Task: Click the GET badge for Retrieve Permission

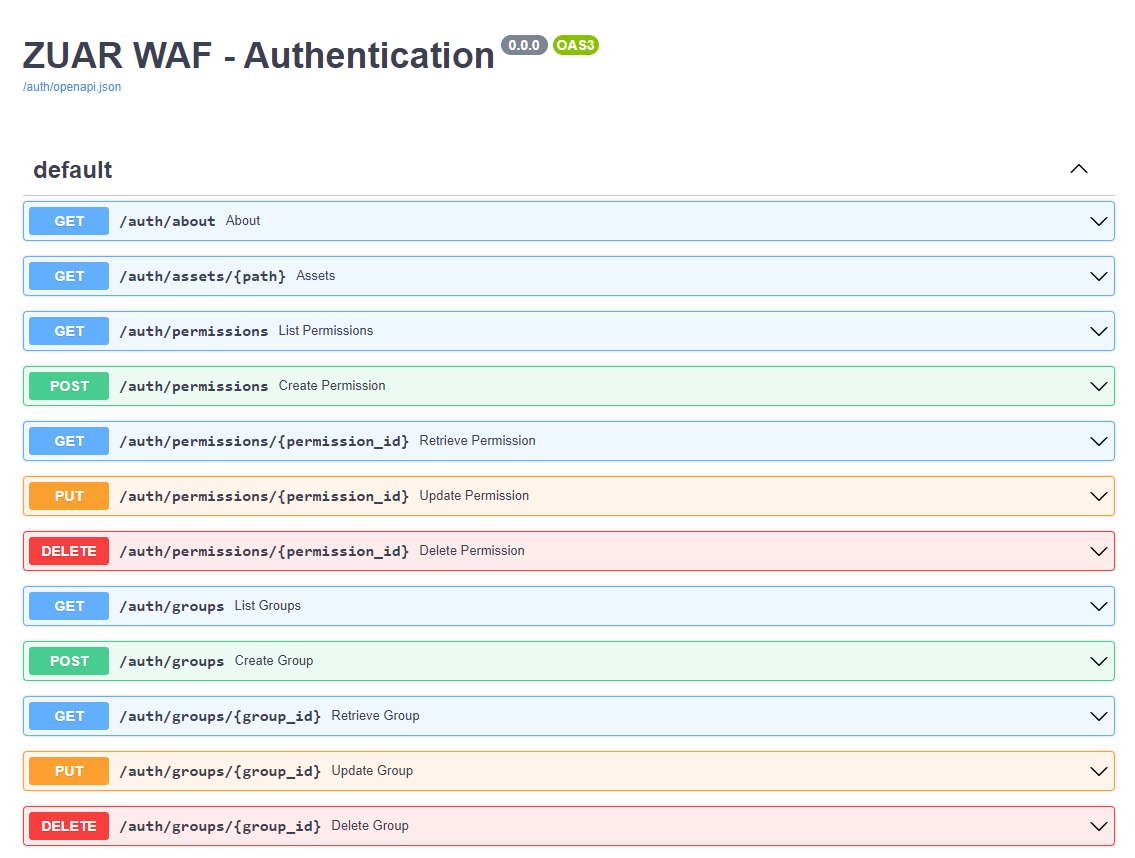Action: pyautogui.click(x=69, y=441)
